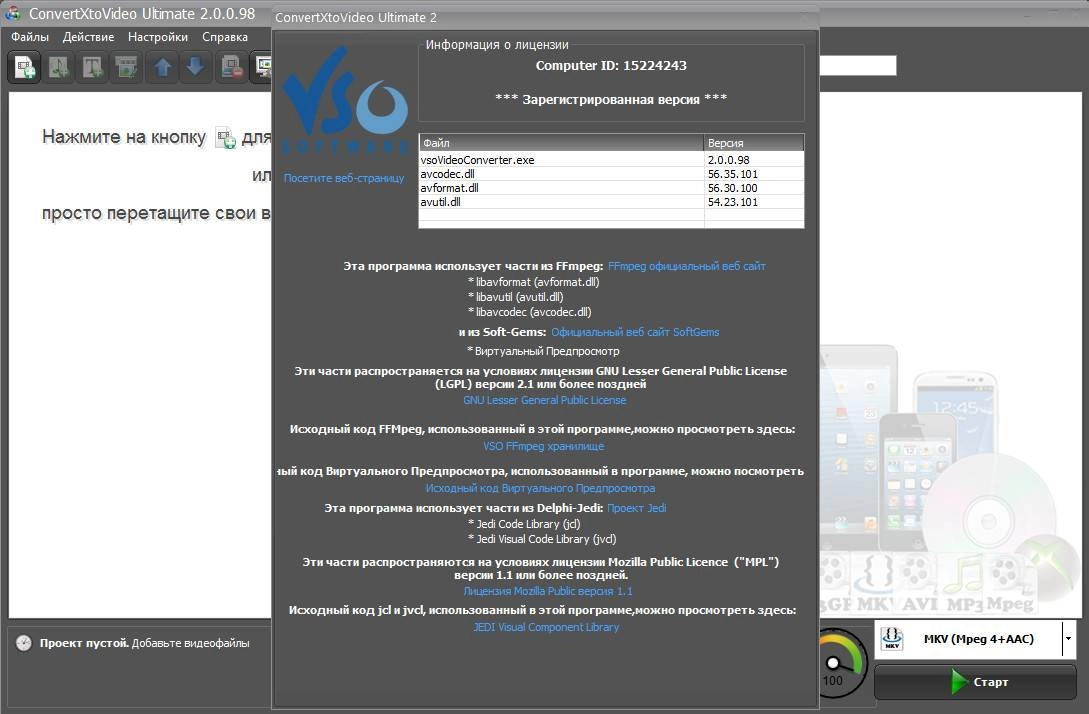Click the Посетите веб-страницу link
The image size is (1089, 714).
[x=344, y=178]
